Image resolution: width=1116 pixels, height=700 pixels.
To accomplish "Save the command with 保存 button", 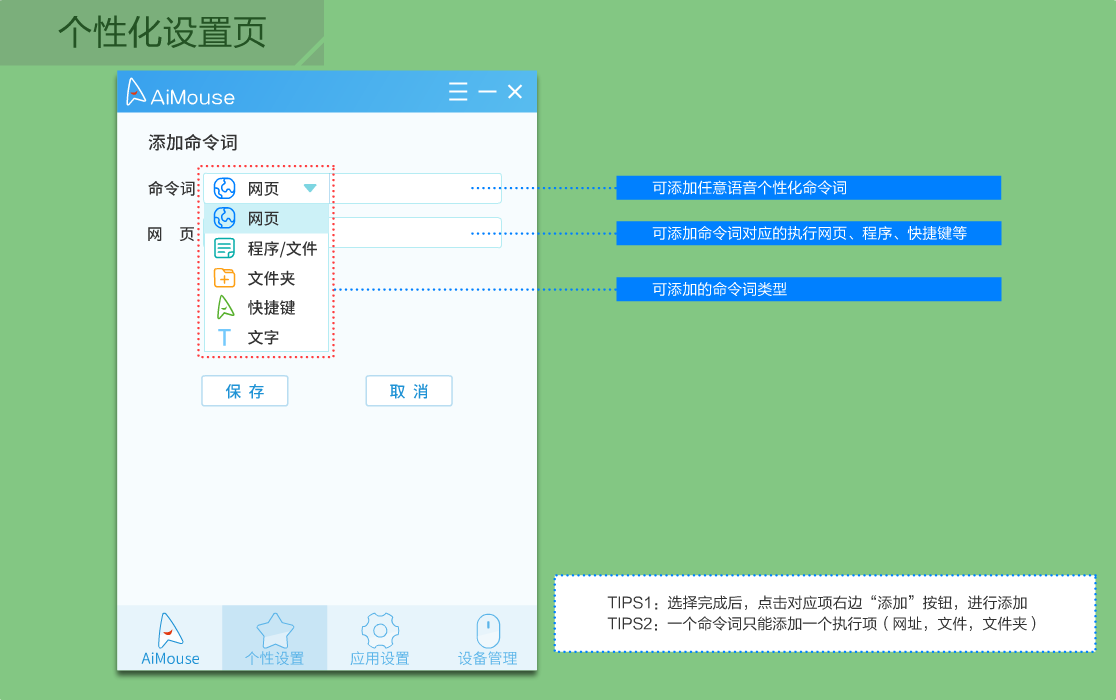I will pyautogui.click(x=245, y=391).
